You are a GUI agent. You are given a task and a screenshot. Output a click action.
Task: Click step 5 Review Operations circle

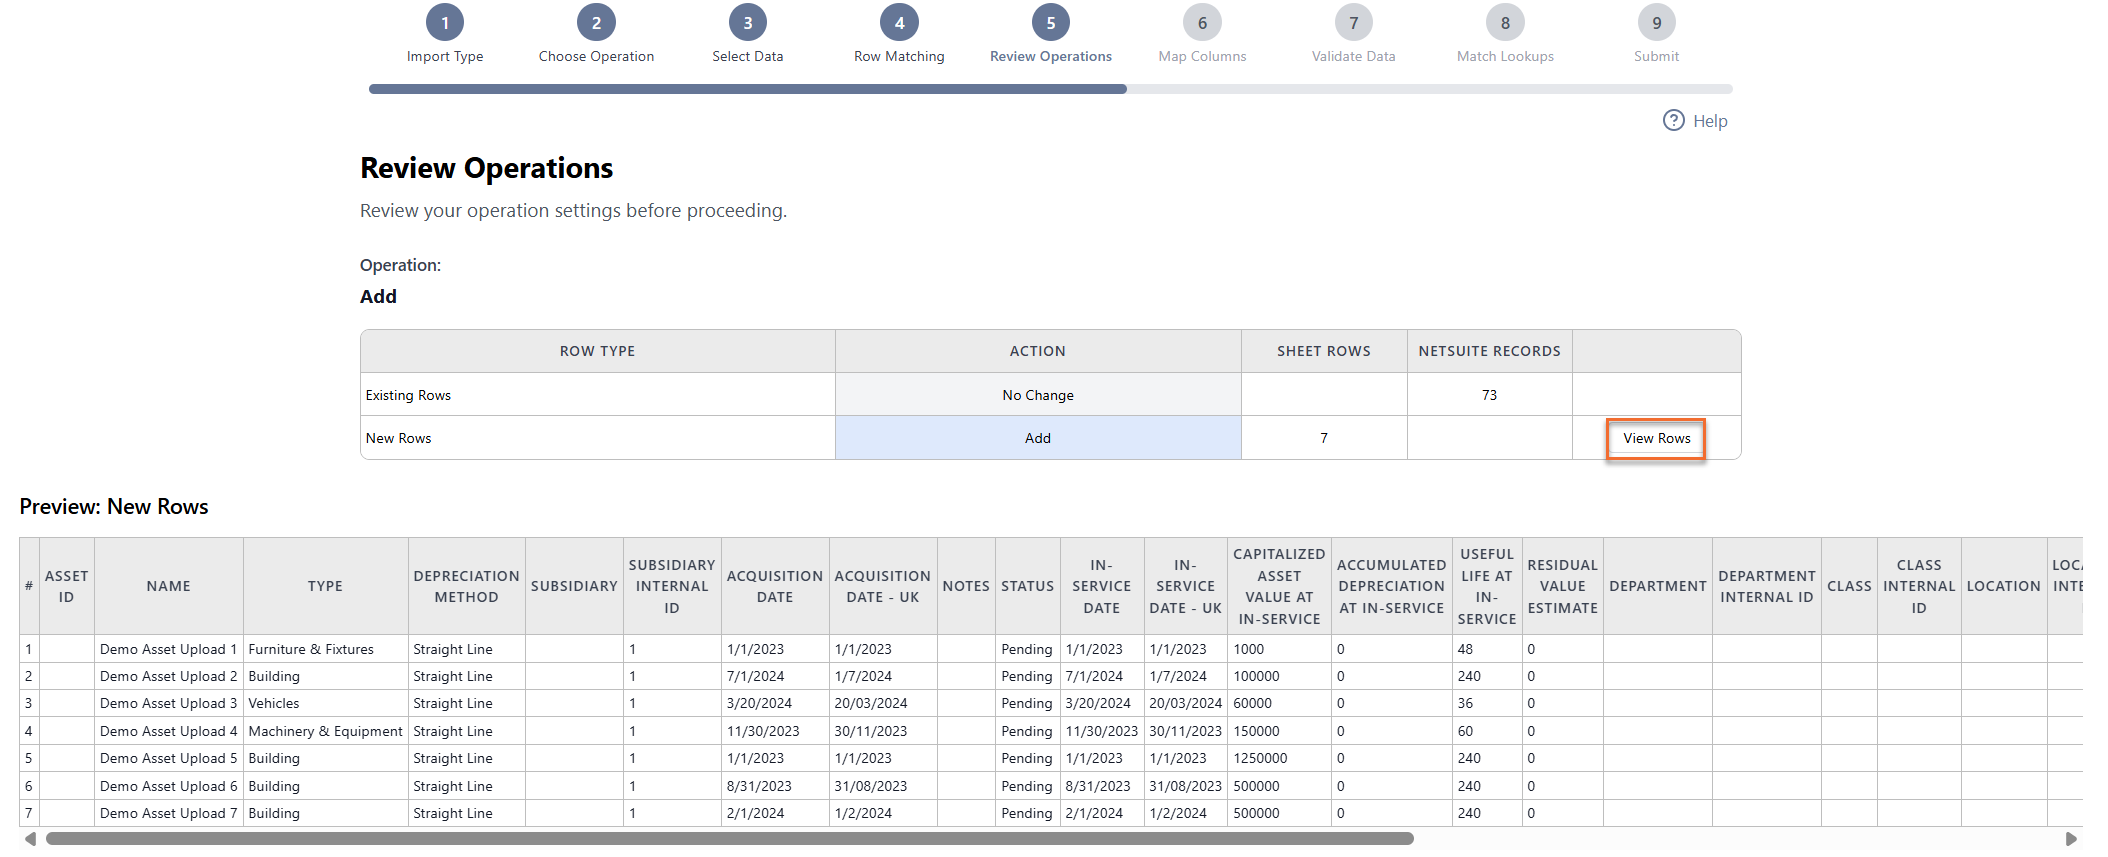1051,23
